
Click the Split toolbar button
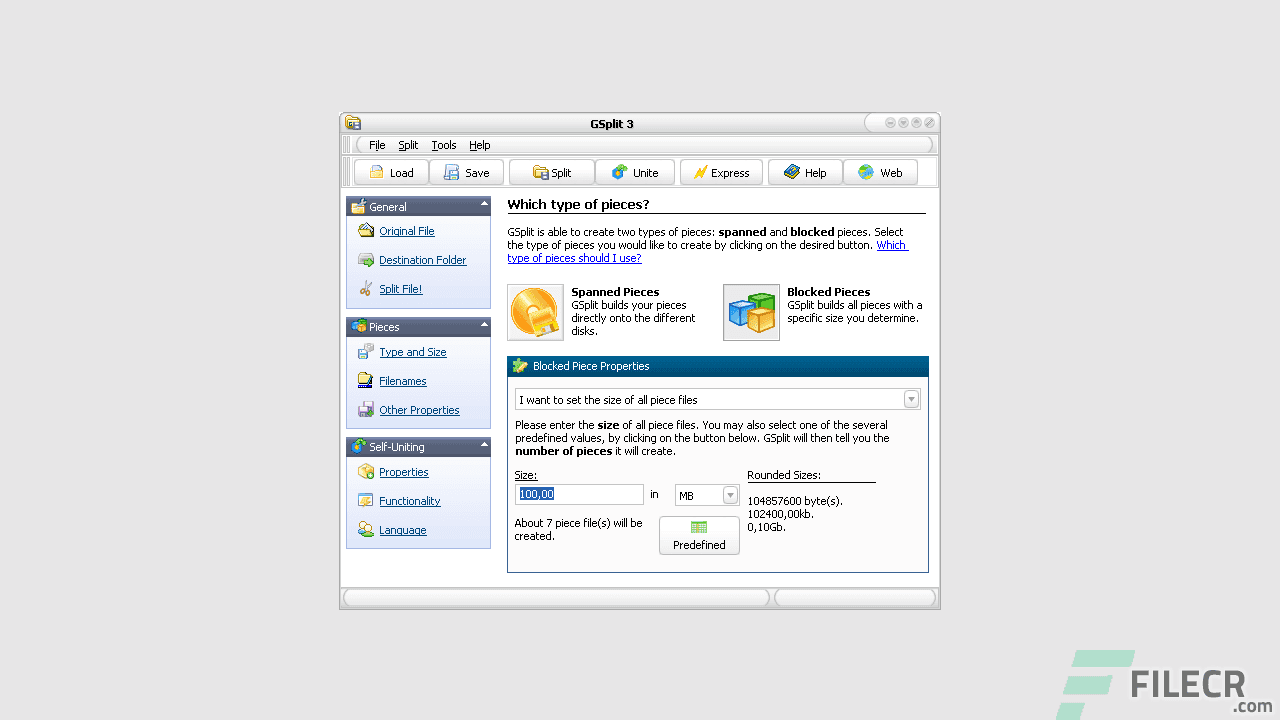552,172
